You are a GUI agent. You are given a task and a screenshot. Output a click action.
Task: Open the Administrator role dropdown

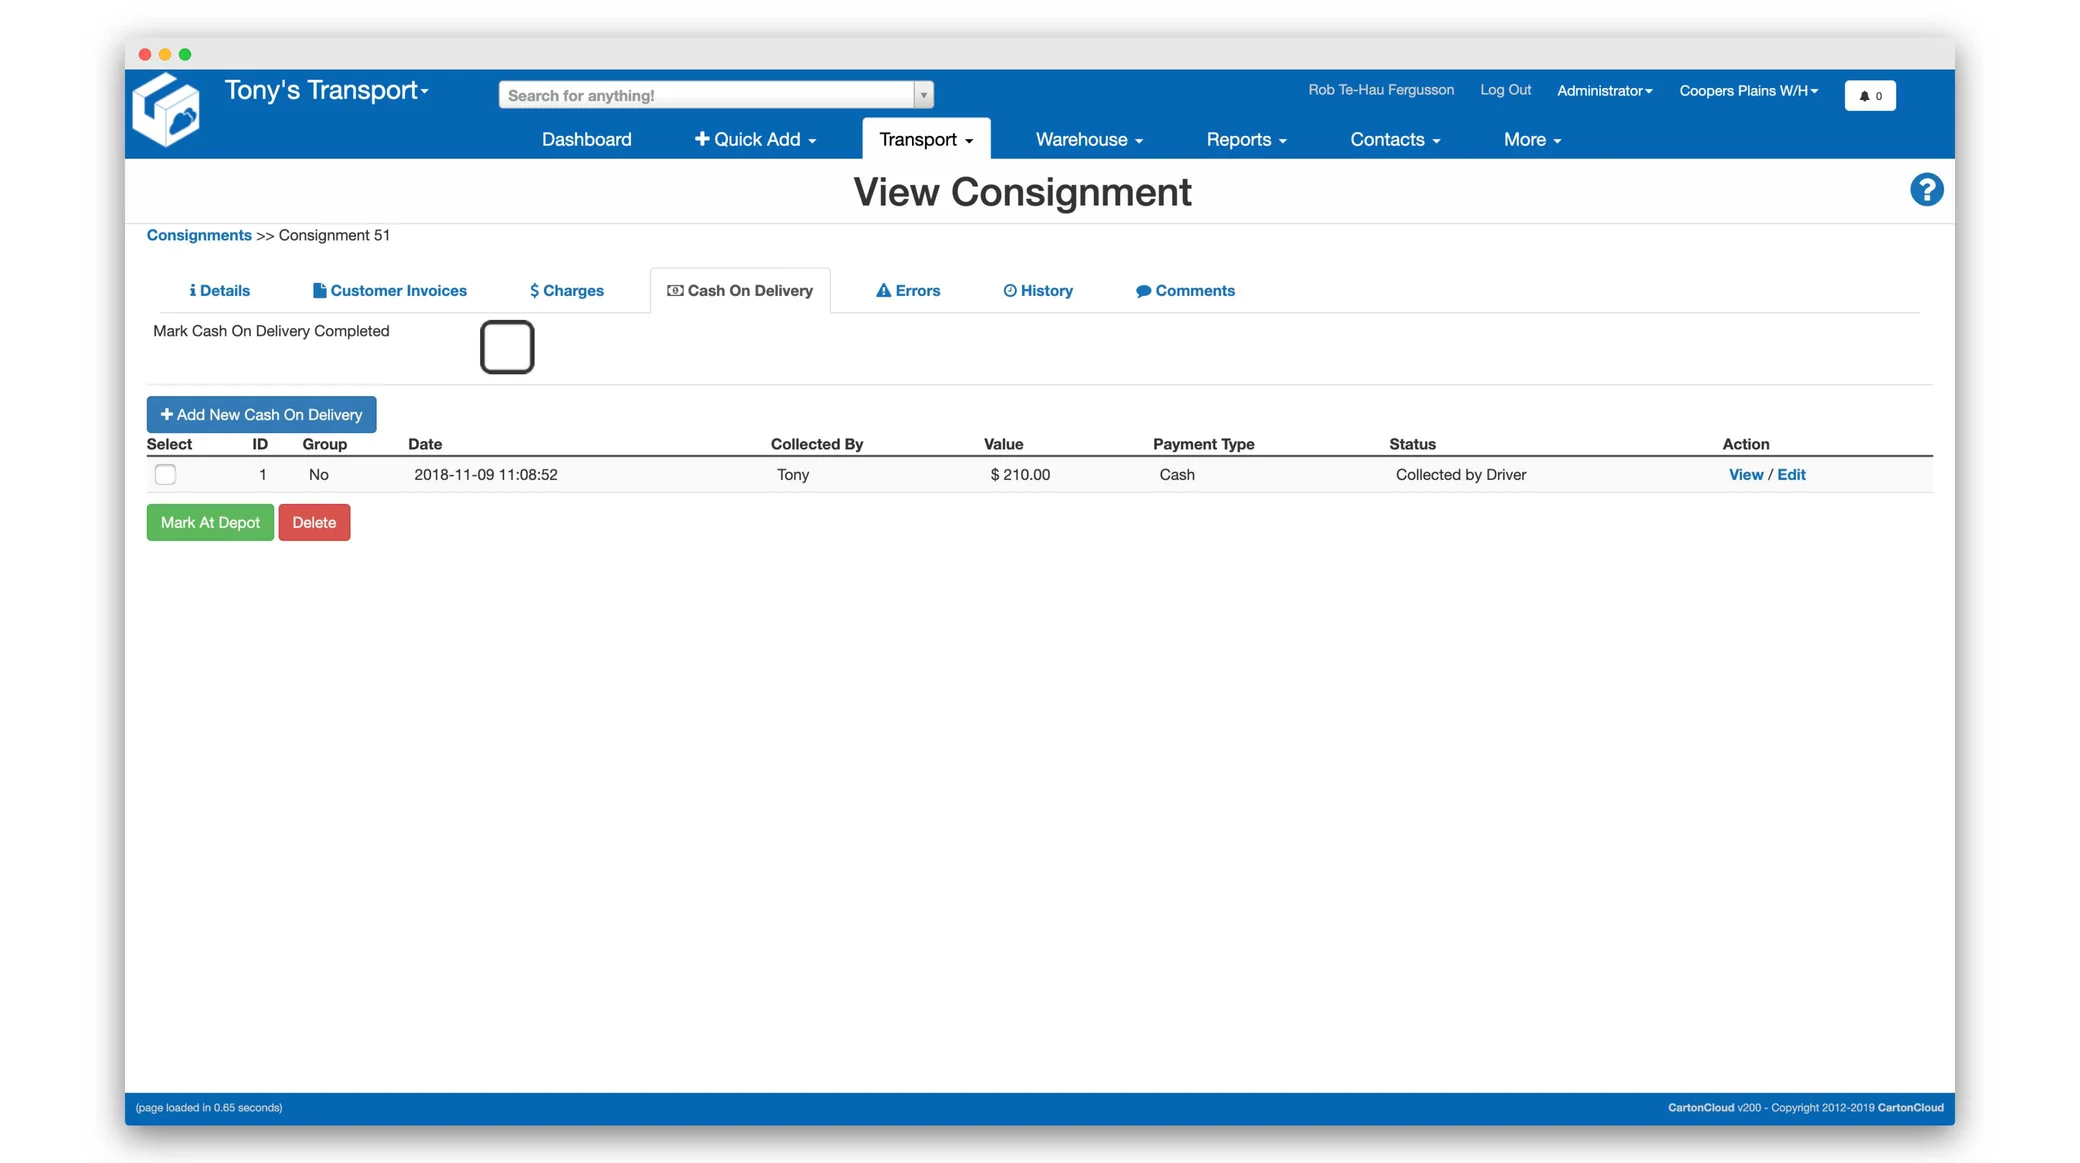coord(1604,90)
